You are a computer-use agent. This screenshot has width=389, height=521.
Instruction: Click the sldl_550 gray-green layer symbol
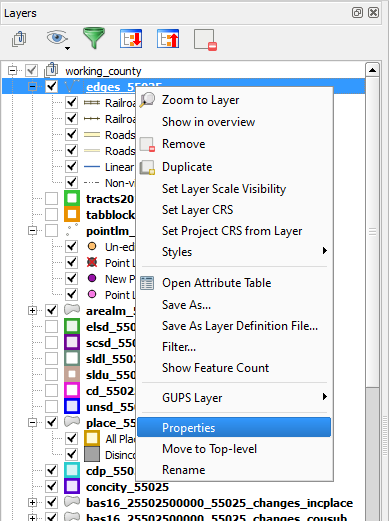[72, 358]
